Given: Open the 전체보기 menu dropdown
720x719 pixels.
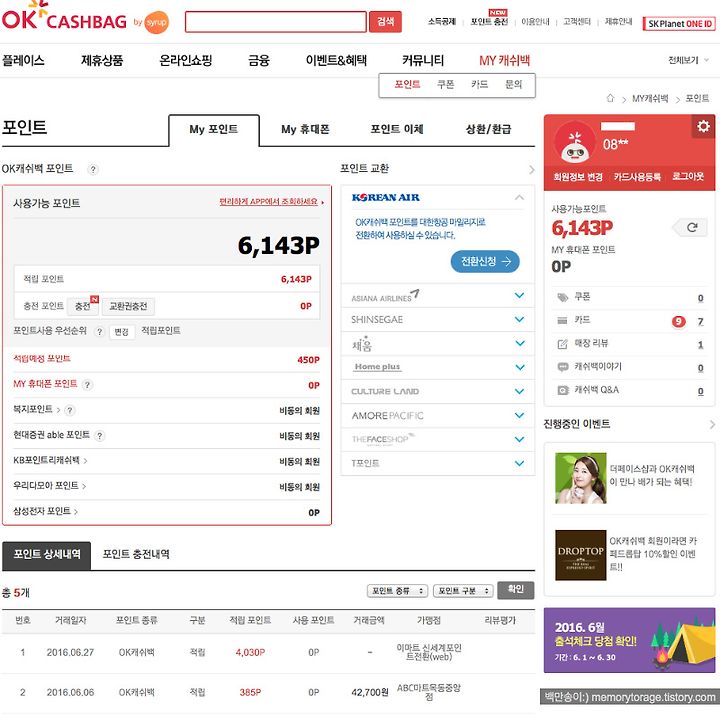Looking at the screenshot, I should coord(688,60).
